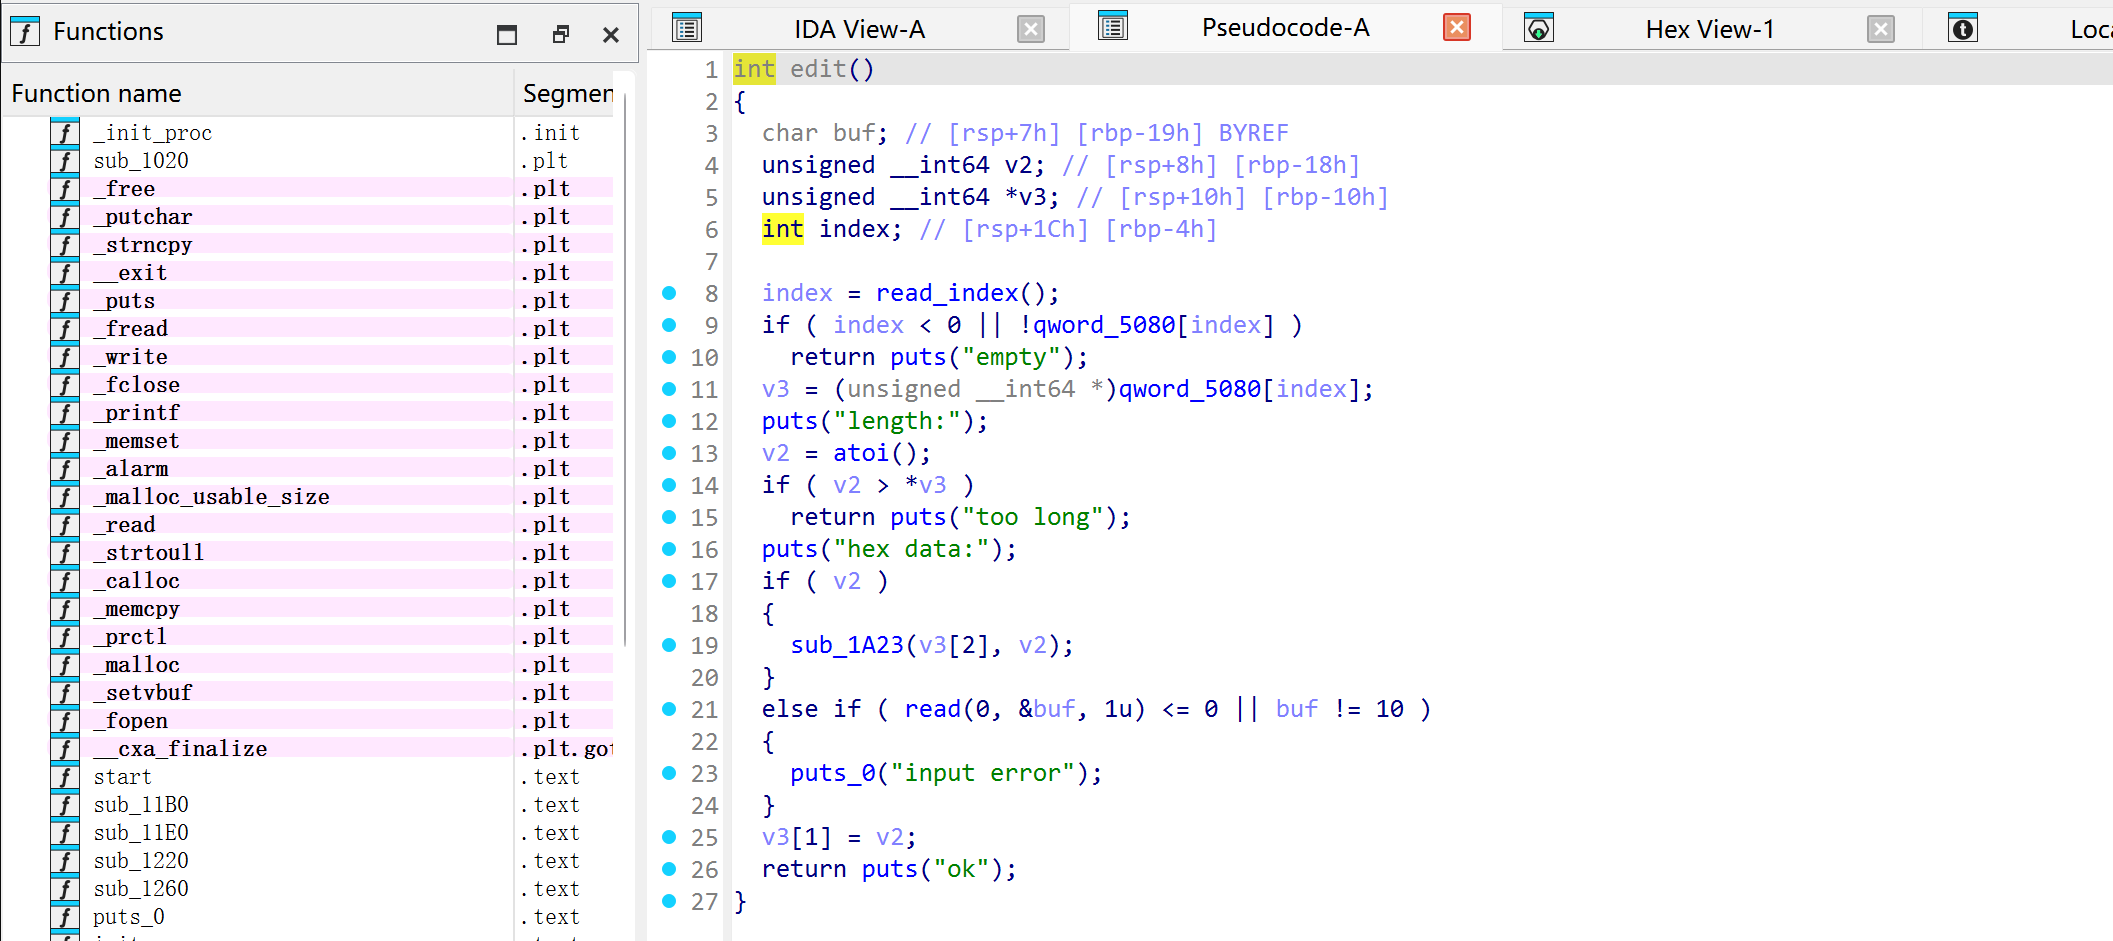Click function icon beside _printf
The image size is (2113, 941).
coord(65,413)
